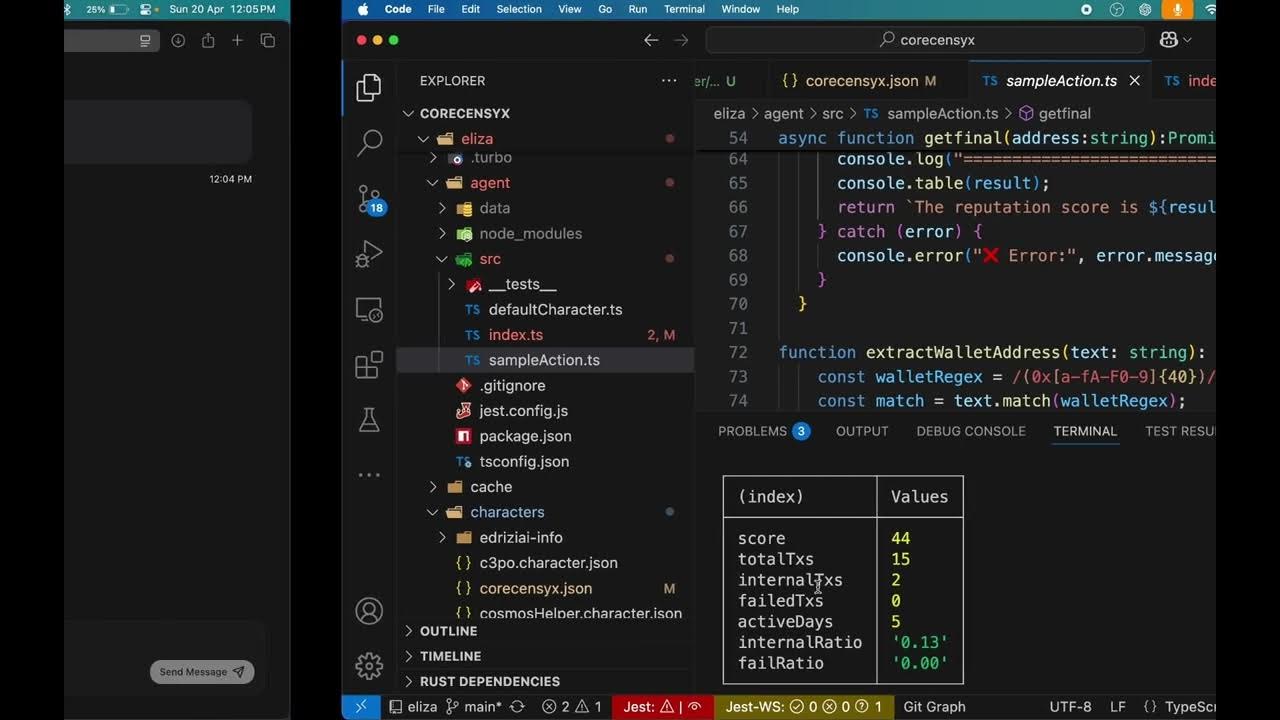The height and width of the screenshot is (720, 1280).
Task: Click the remote connection icon in status bar
Action: 360,706
